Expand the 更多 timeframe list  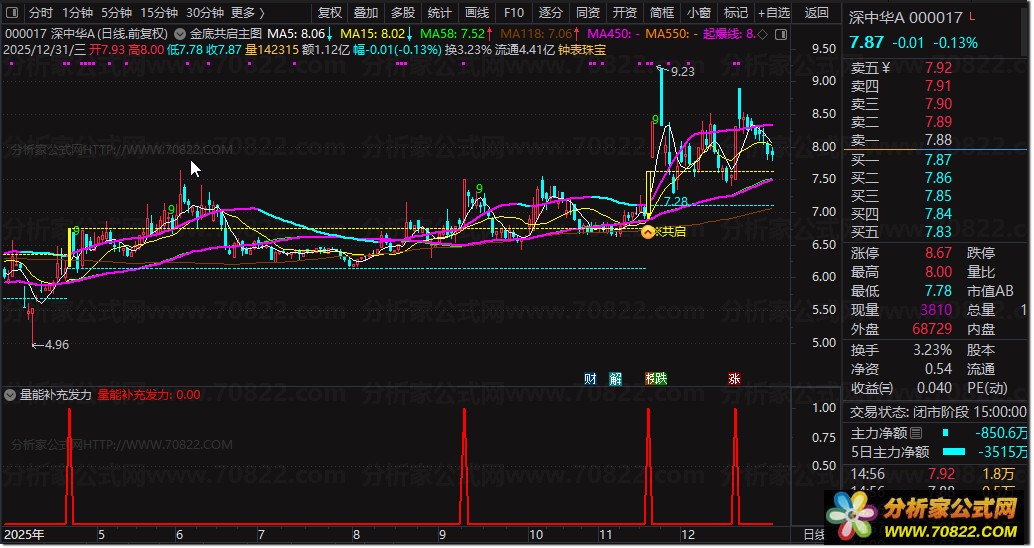[247, 13]
